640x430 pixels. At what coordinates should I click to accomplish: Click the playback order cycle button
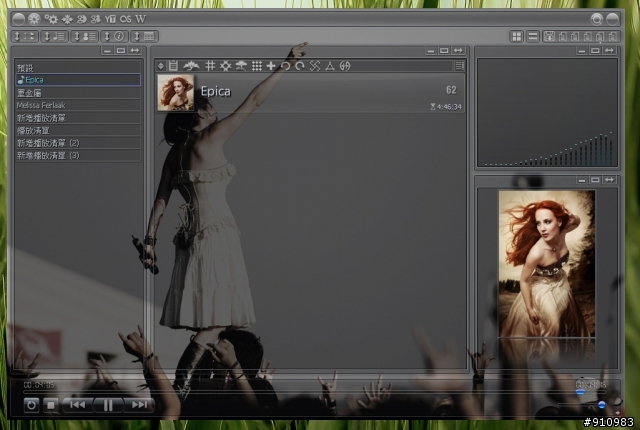31,405
